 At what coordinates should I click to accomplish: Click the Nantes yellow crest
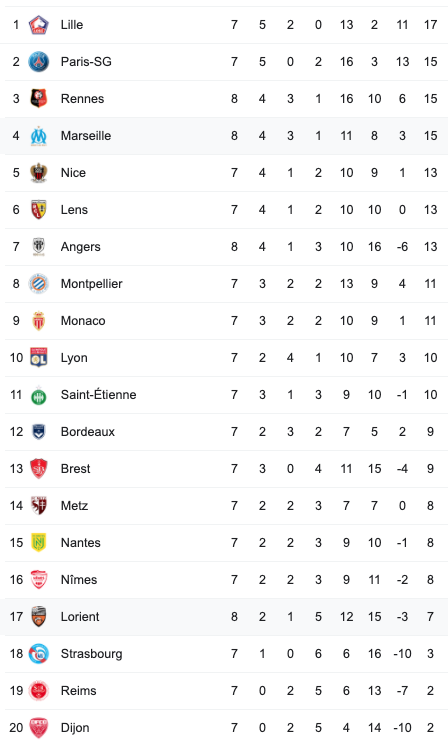[x=39, y=543]
